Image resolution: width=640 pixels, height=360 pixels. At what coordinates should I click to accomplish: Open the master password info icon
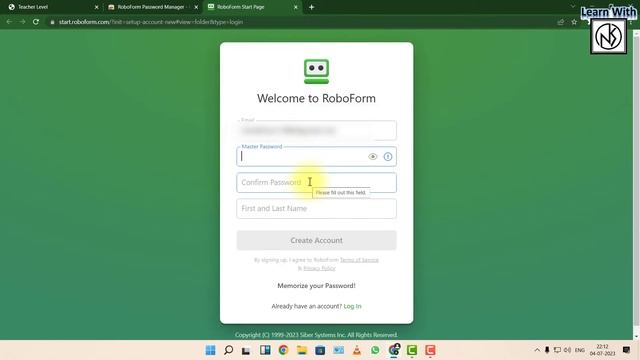(388, 157)
